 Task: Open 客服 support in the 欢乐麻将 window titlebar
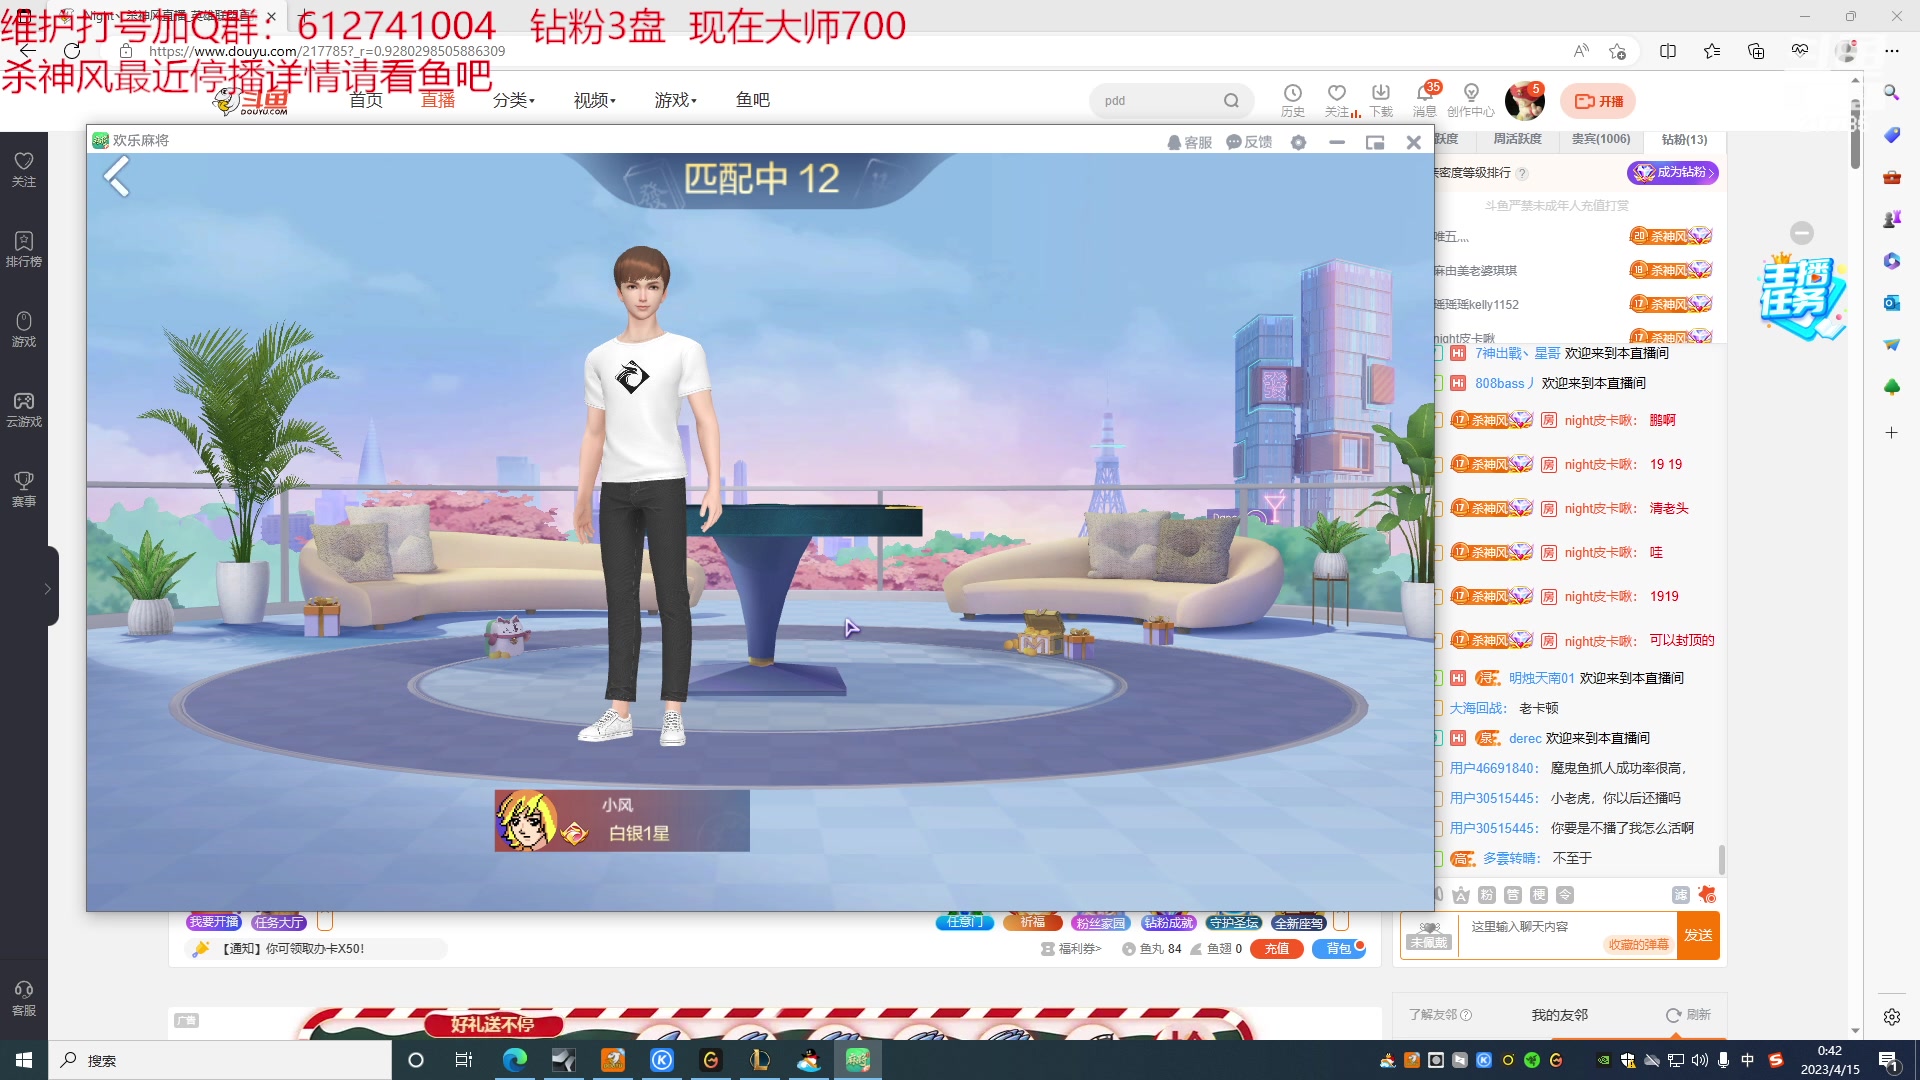click(x=1189, y=141)
